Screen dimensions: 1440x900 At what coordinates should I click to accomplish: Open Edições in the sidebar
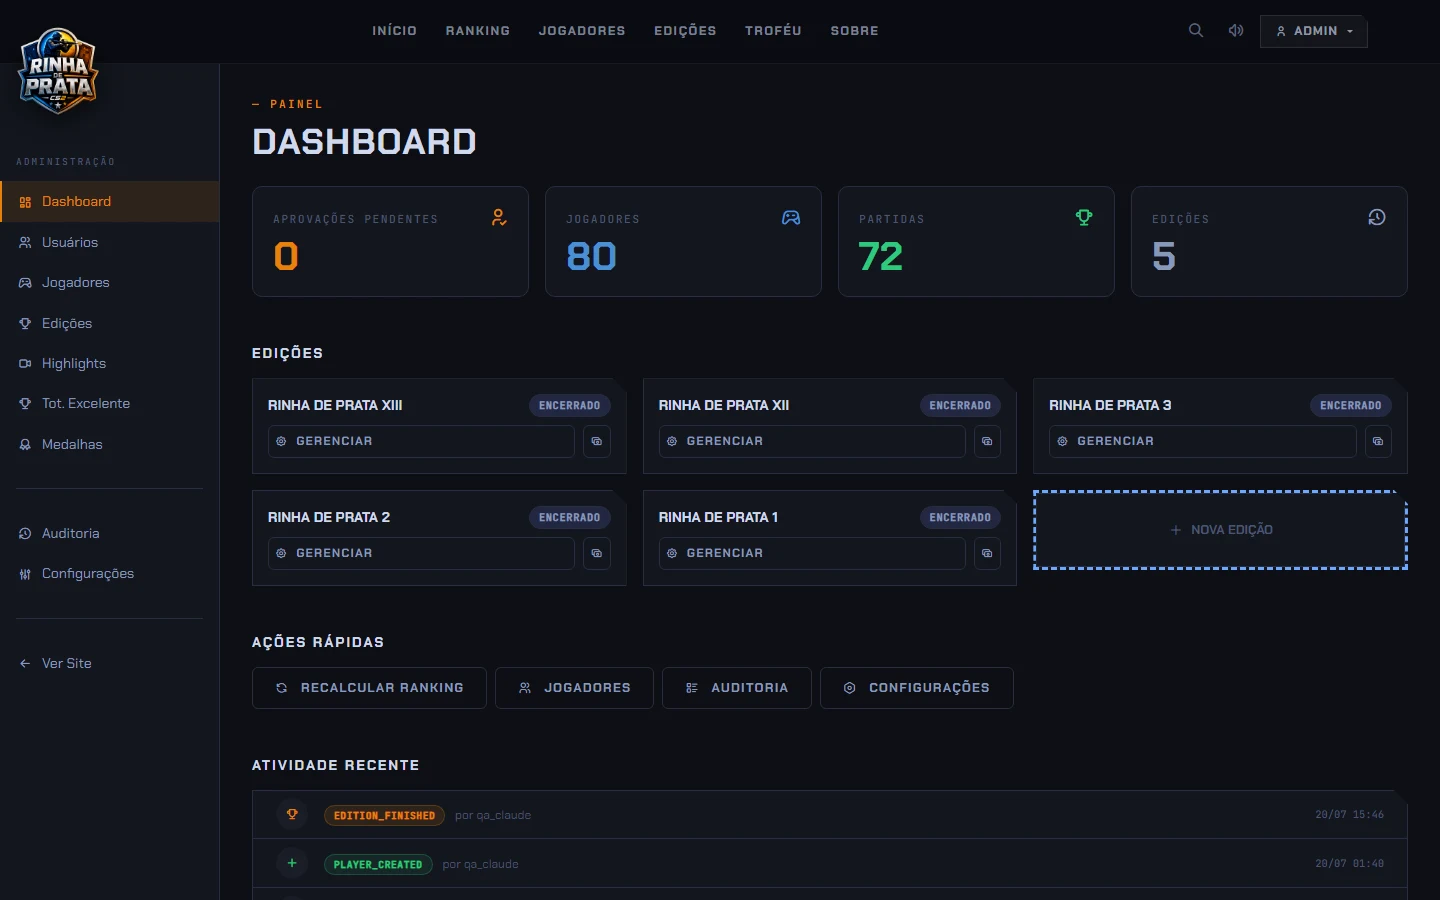110,323
